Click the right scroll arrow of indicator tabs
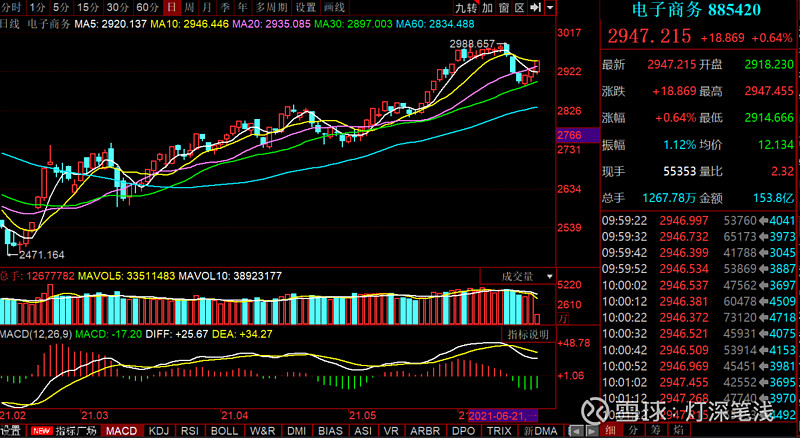Screen dimensions: 800x438 tap(591, 431)
